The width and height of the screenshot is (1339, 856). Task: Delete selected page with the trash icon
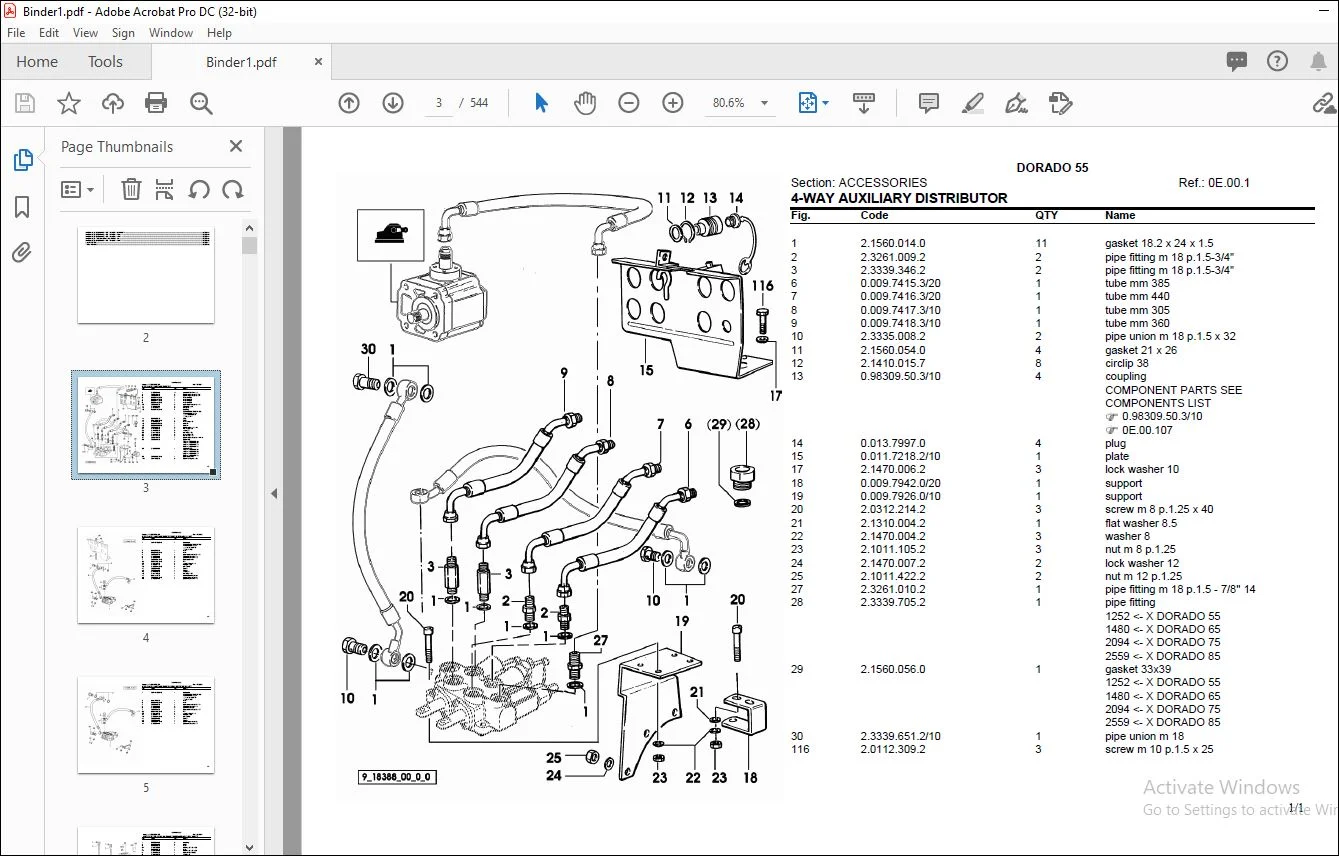click(x=131, y=189)
